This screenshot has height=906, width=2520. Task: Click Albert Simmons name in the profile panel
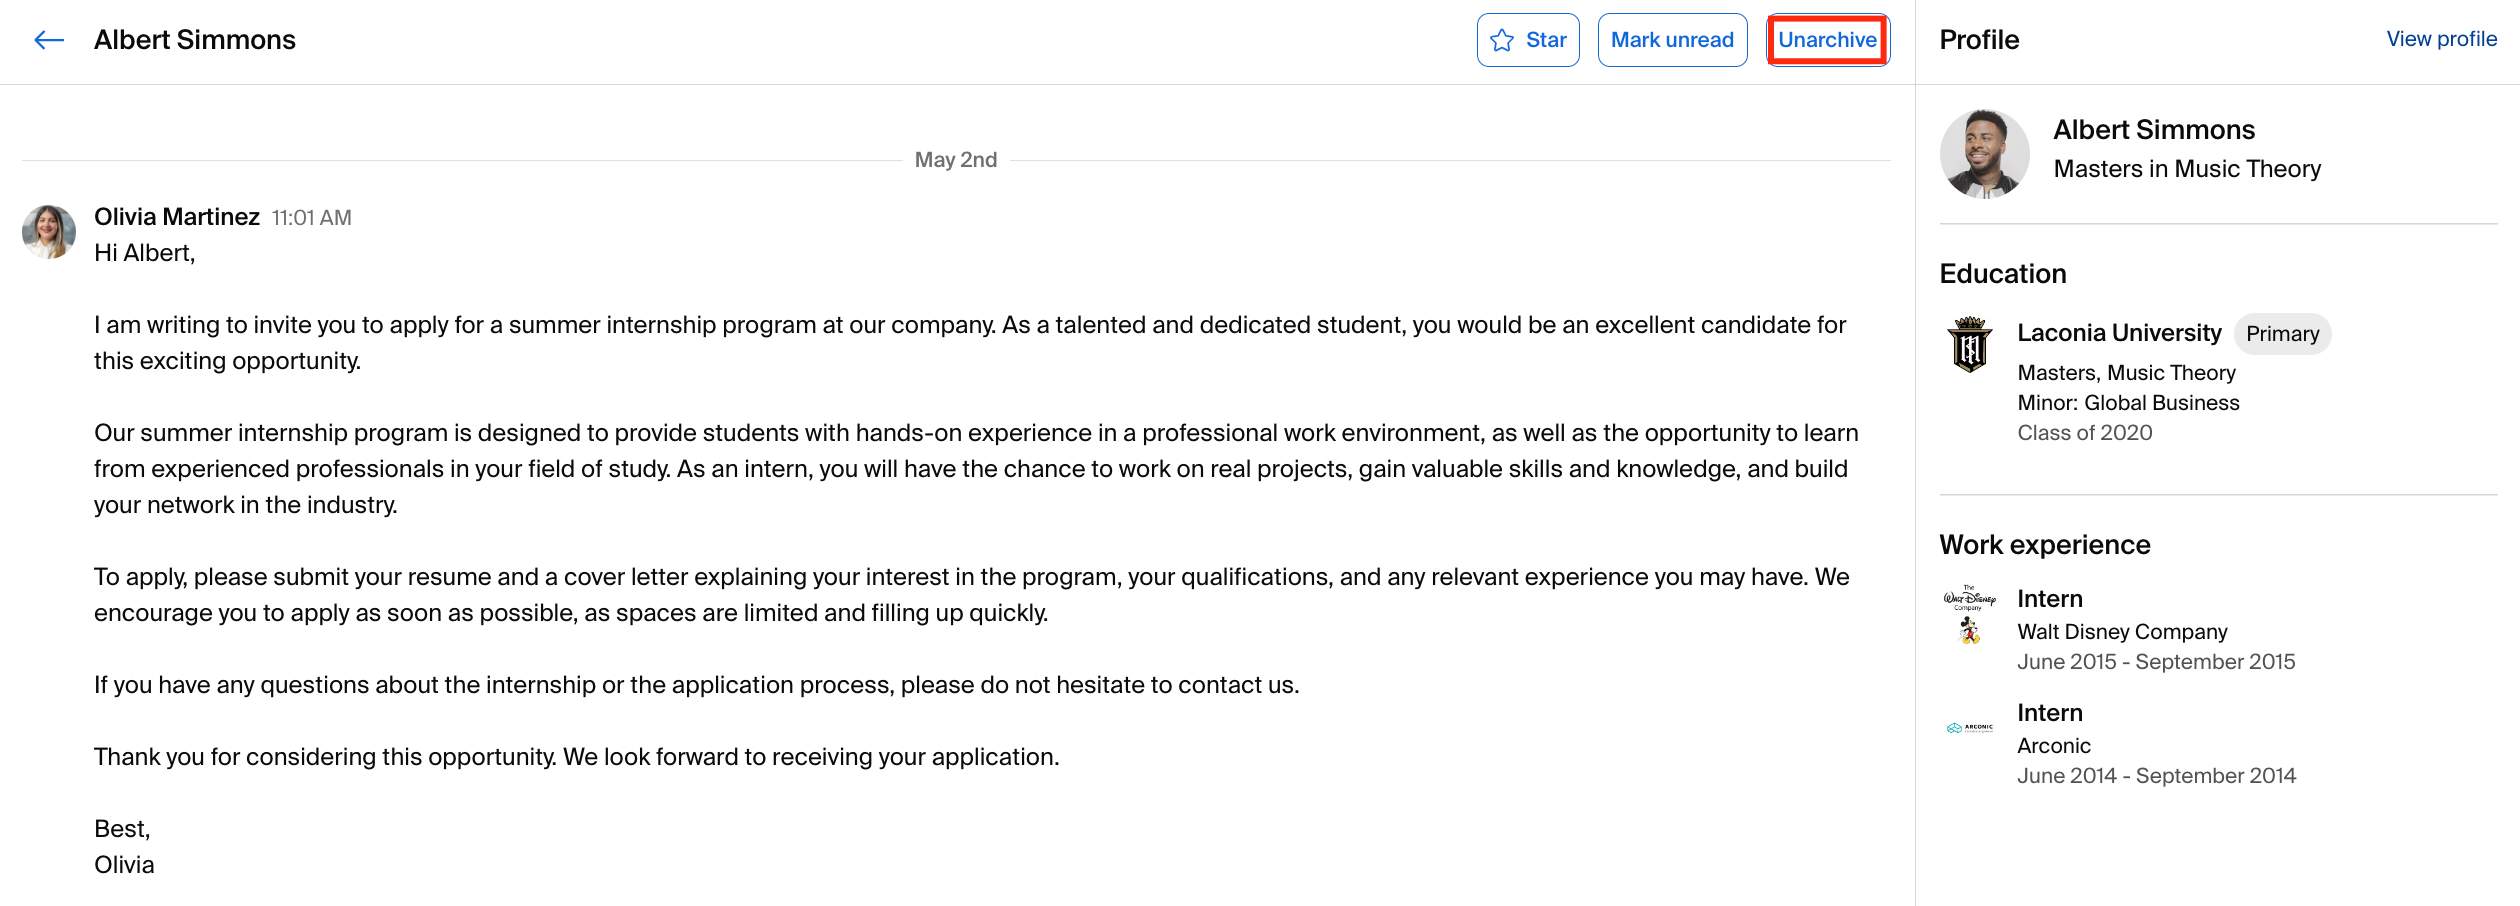(x=2154, y=130)
